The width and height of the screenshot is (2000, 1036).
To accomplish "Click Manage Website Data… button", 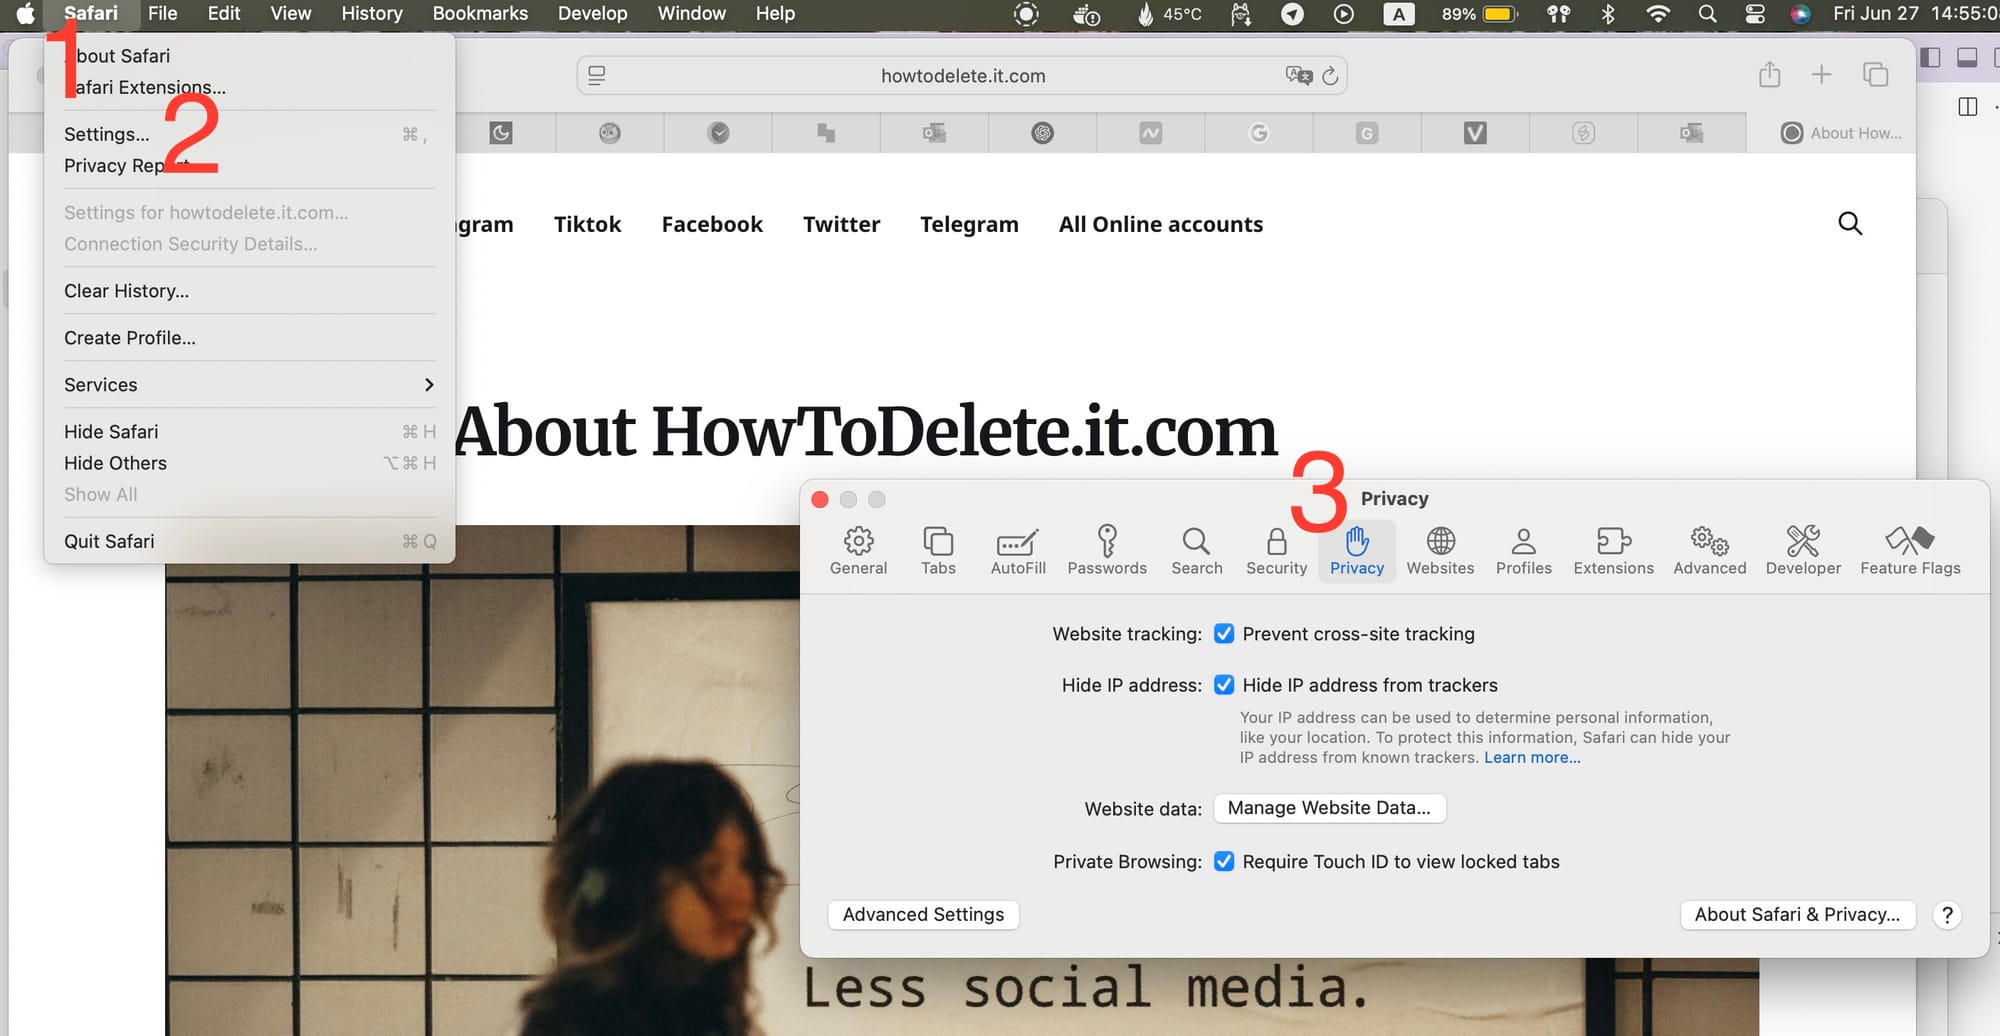I will [x=1329, y=808].
